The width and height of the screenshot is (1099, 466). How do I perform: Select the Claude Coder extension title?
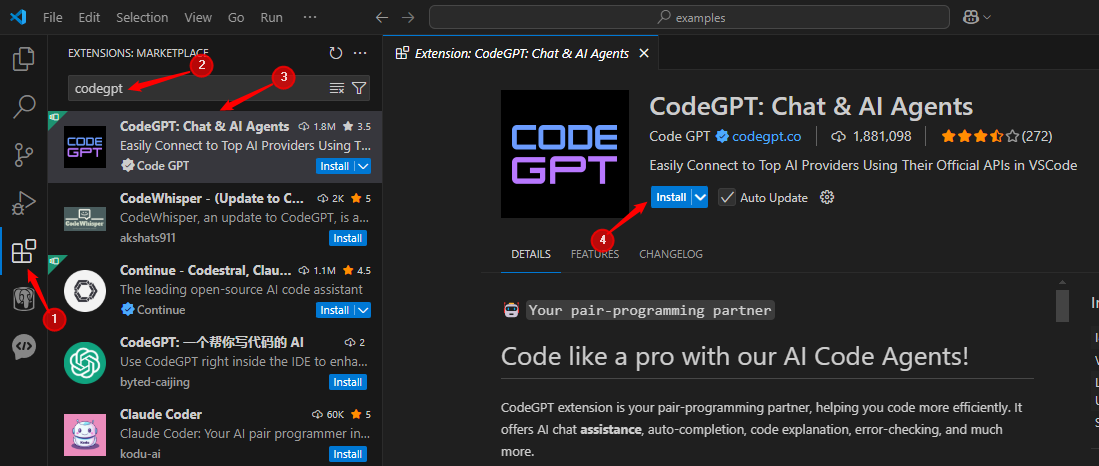pos(161,414)
